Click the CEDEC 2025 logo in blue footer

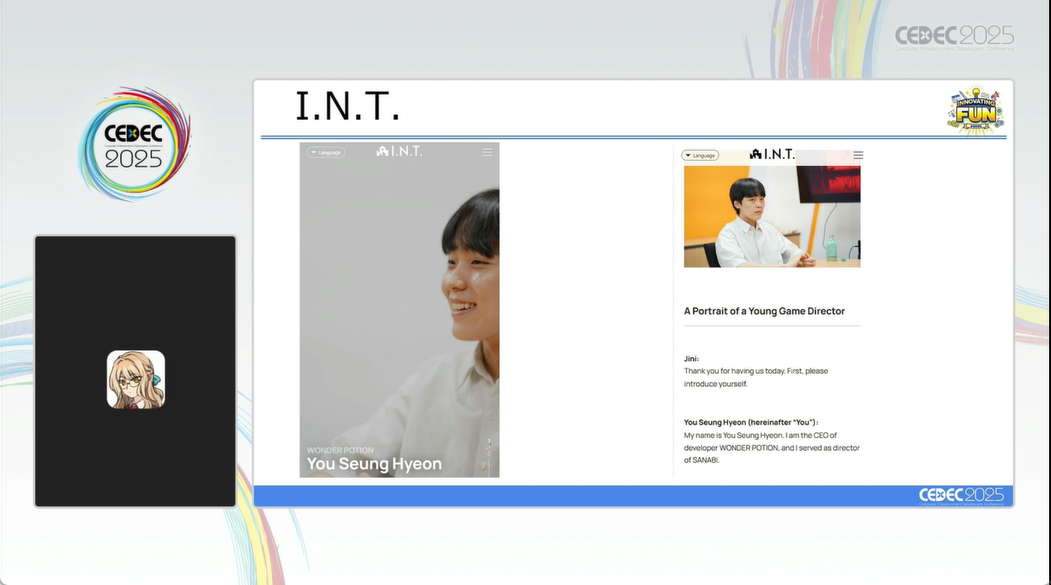point(961,496)
